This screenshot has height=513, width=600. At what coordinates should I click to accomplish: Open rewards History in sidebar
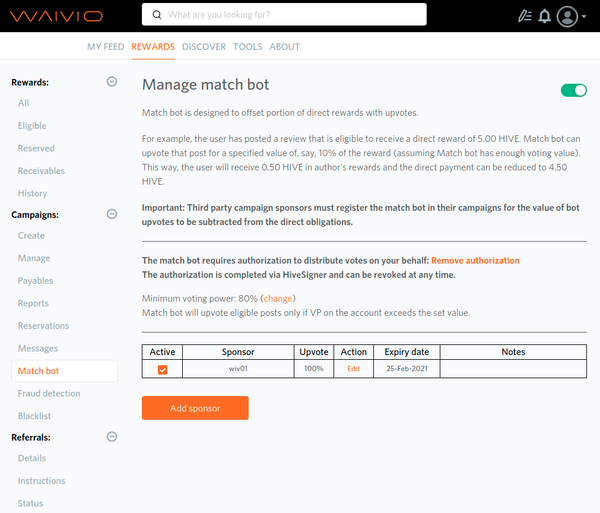pos(33,194)
